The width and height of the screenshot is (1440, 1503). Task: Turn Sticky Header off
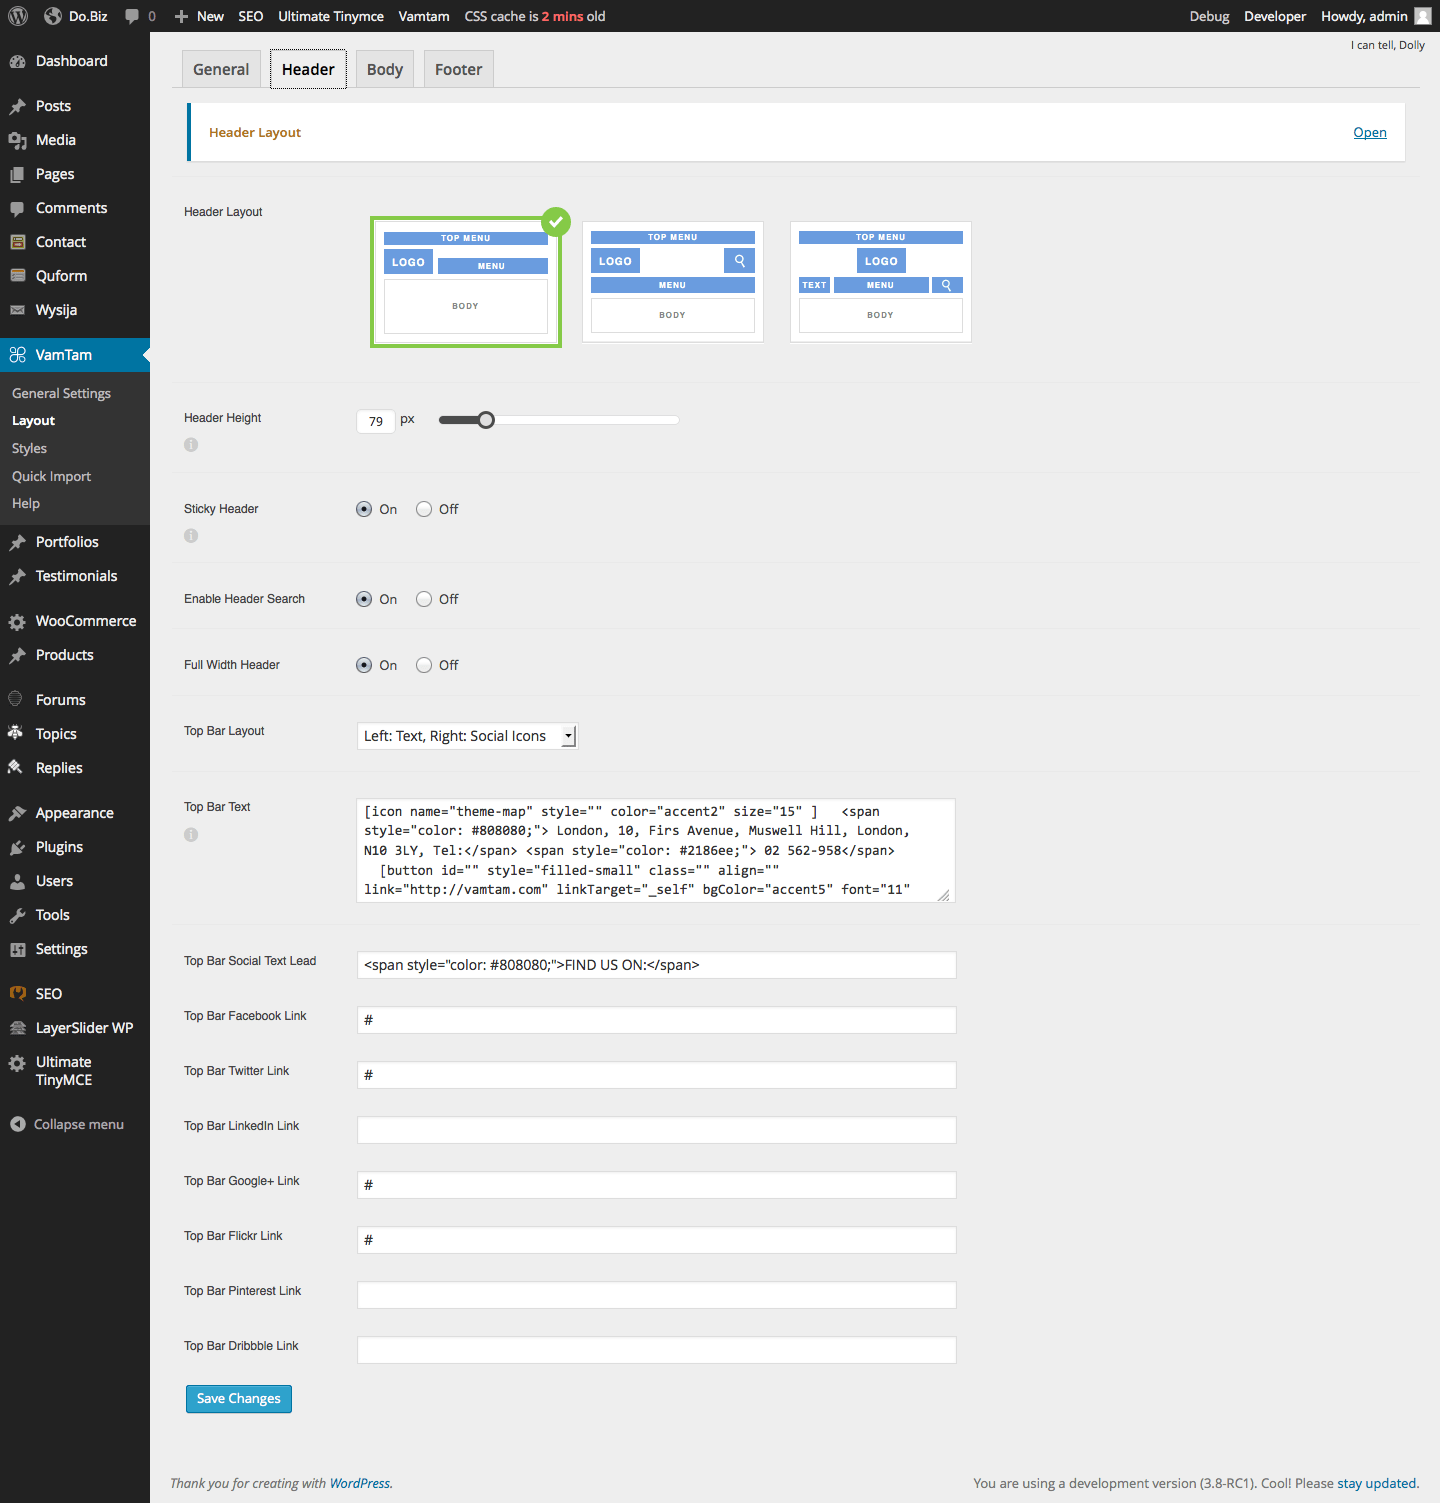424,509
